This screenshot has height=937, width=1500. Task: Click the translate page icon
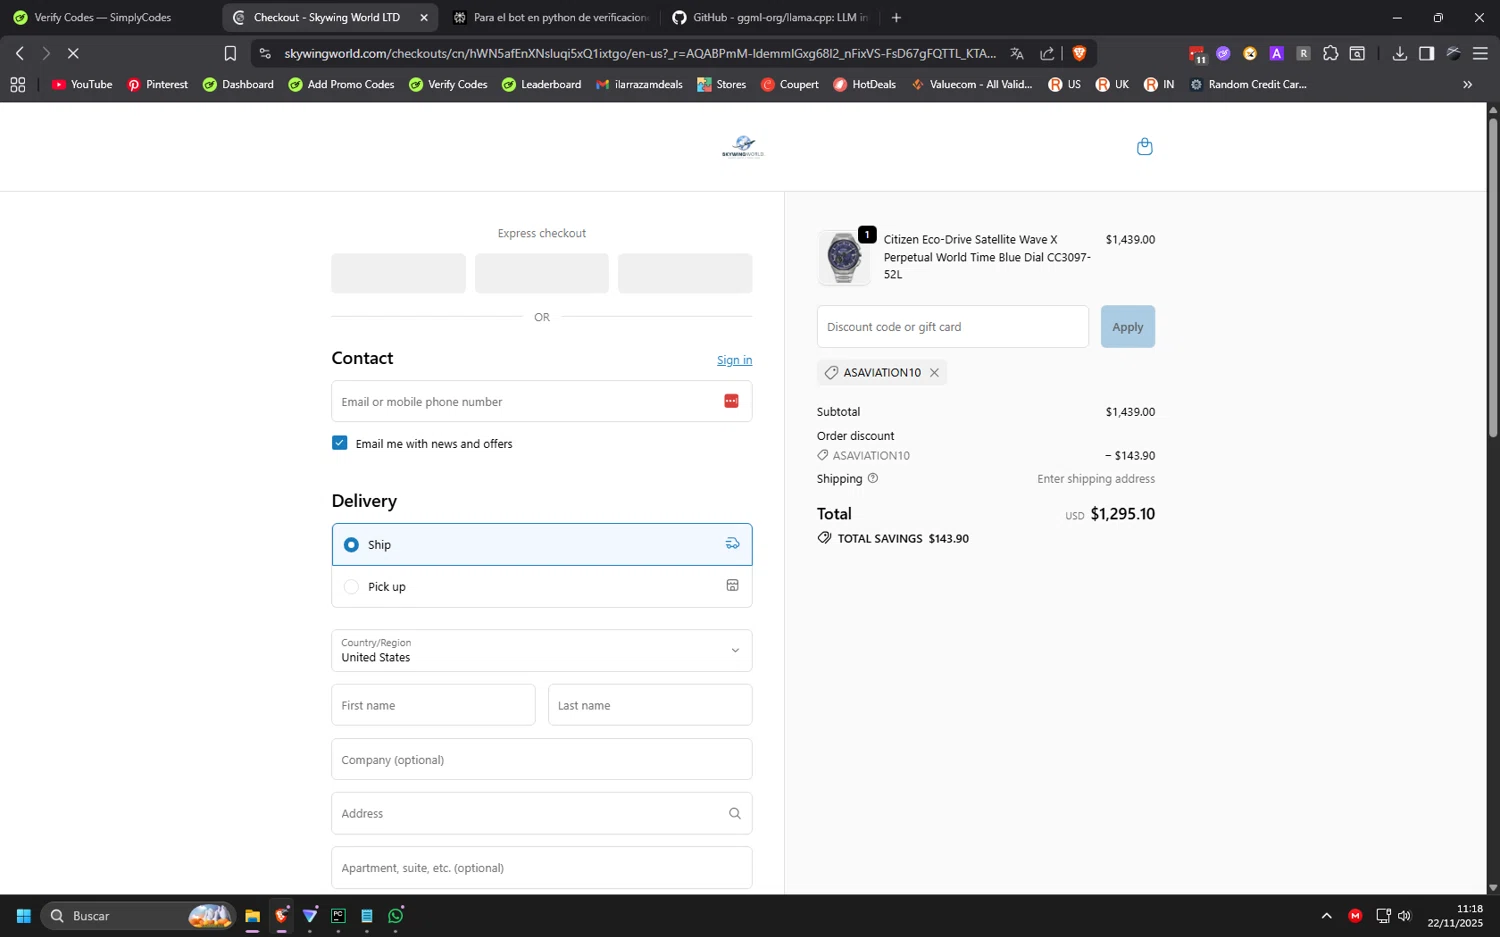pyautogui.click(x=1017, y=54)
